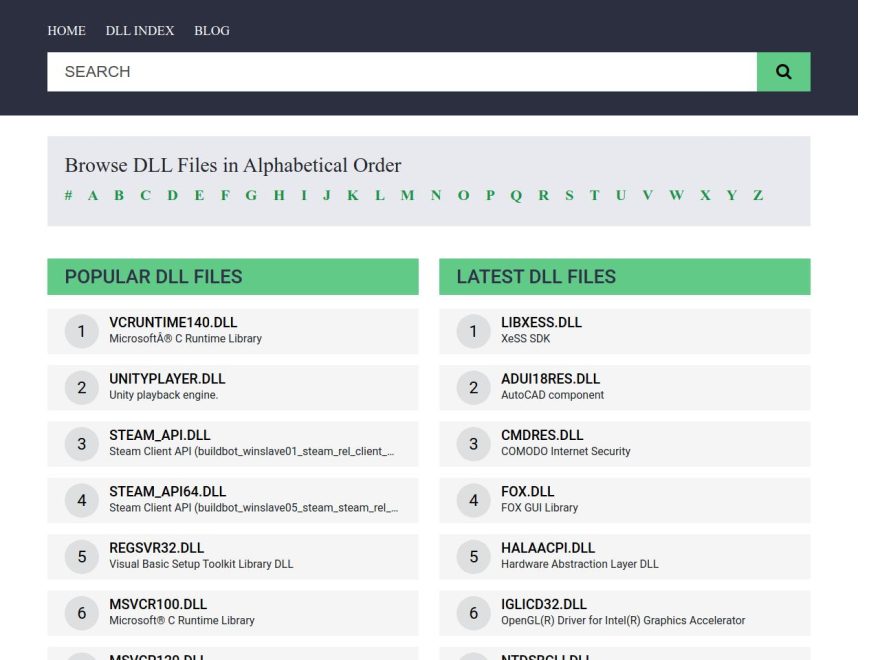Viewport: 880px width, 660px height.
Task: Open LIBXESS.DLL in latest files
Action: coord(541,323)
